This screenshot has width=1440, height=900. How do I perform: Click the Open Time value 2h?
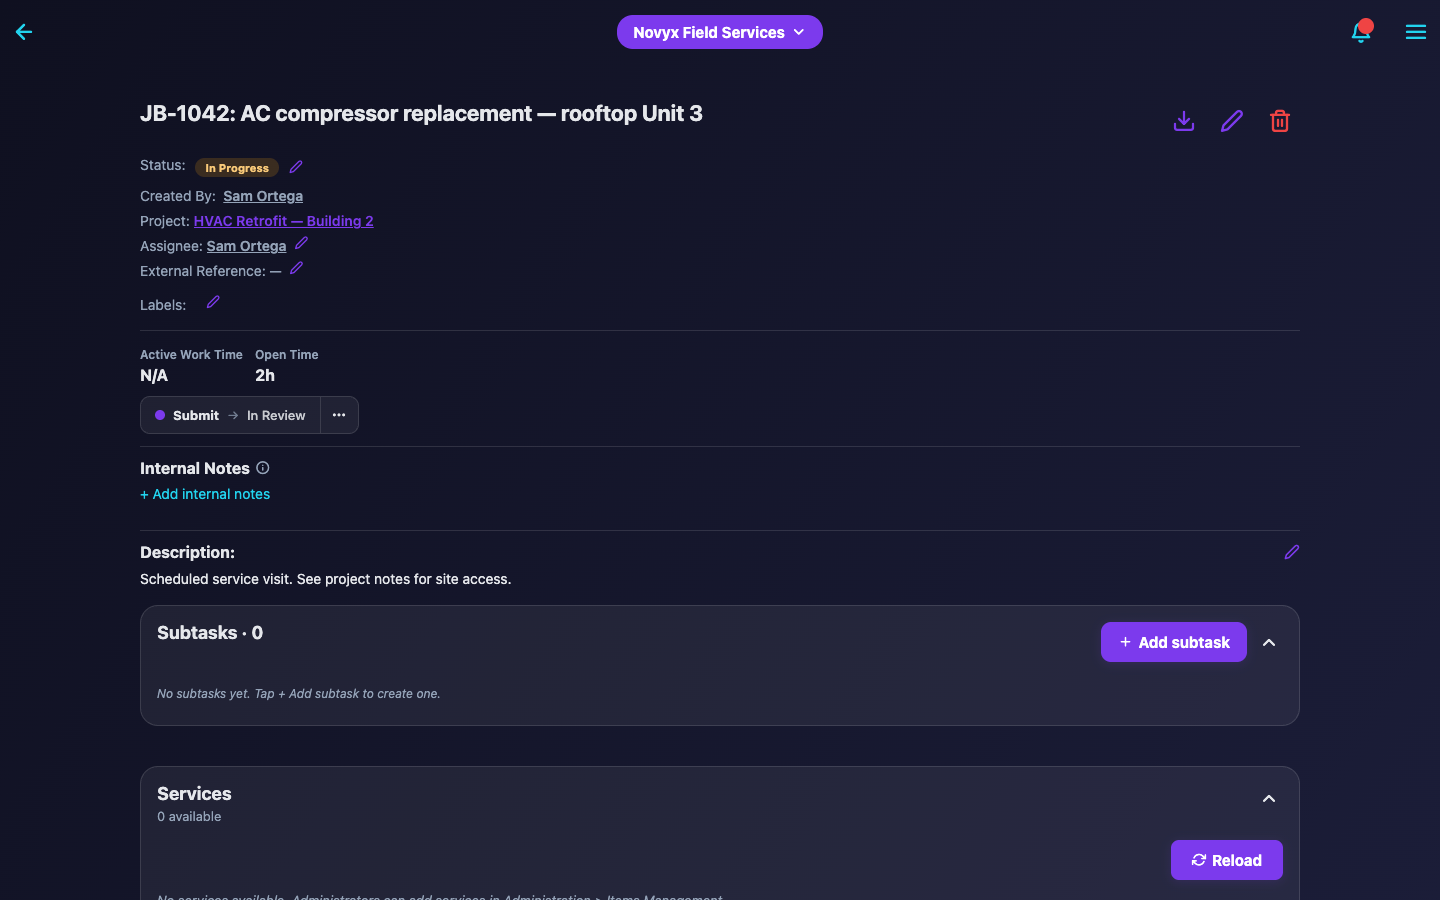coord(265,375)
